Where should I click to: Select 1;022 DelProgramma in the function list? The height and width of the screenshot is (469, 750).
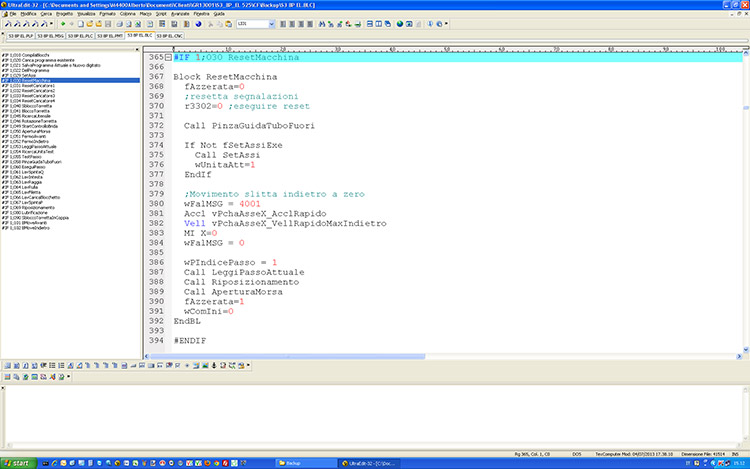[25, 70]
